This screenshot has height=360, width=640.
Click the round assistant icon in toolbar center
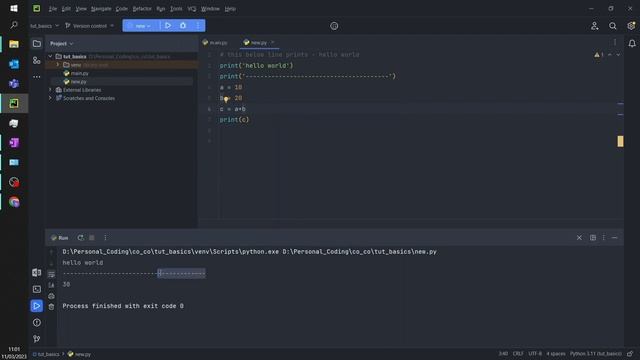pyautogui.click(x=334, y=26)
